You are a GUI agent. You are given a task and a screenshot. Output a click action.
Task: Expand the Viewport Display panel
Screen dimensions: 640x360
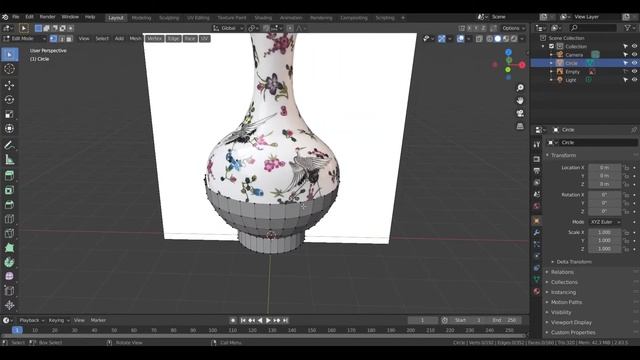click(x=571, y=322)
